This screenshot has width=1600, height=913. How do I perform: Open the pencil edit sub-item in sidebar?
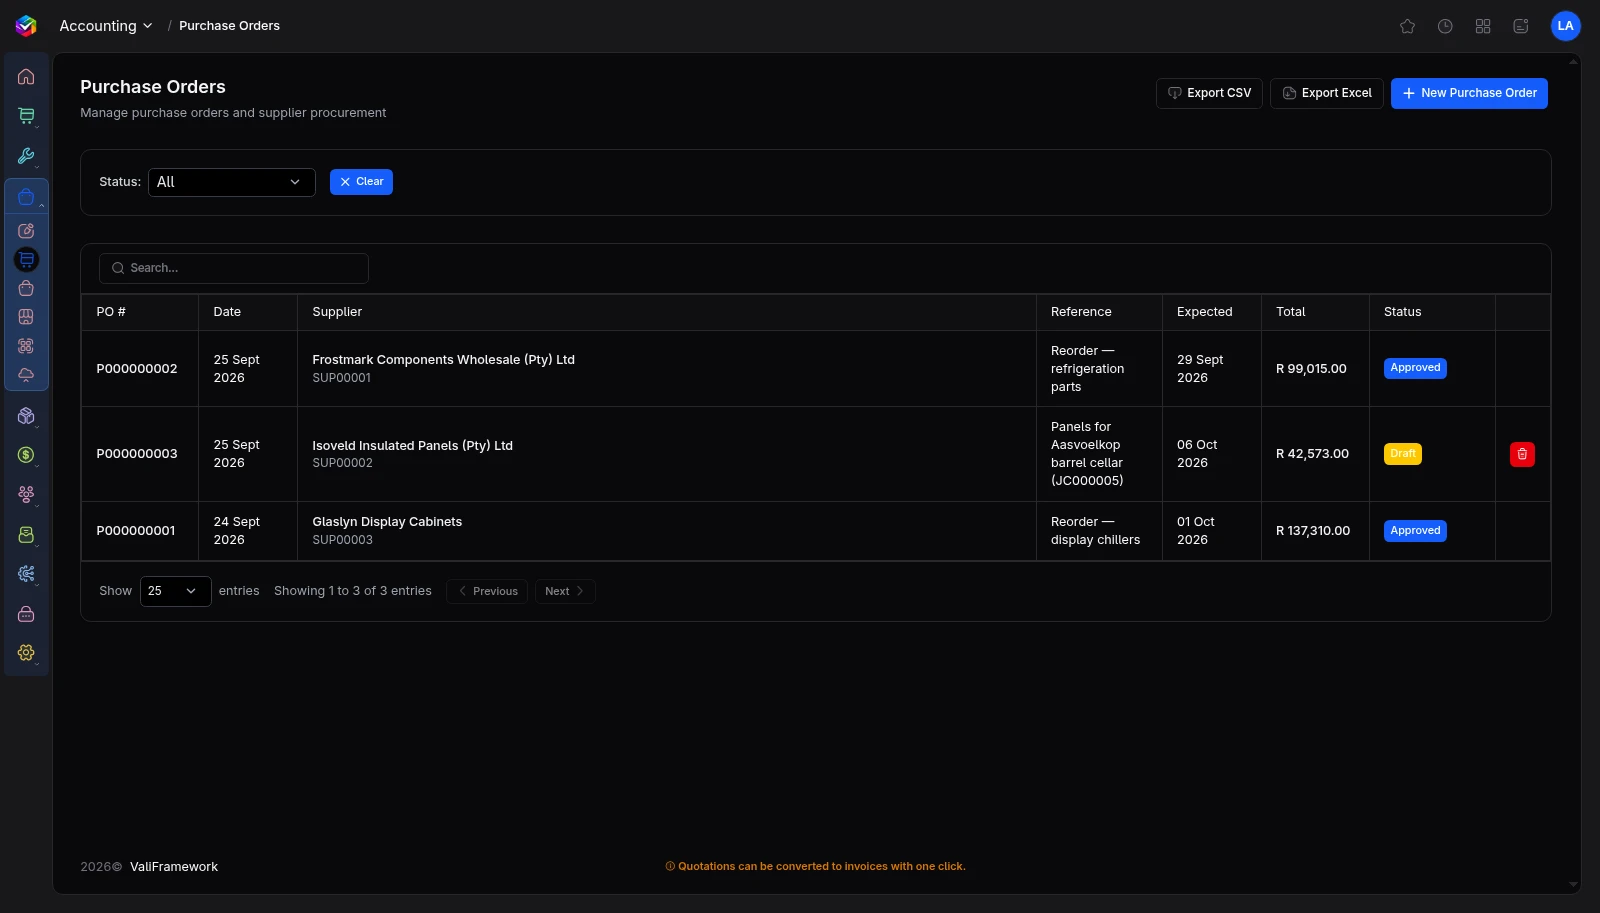pyautogui.click(x=26, y=231)
